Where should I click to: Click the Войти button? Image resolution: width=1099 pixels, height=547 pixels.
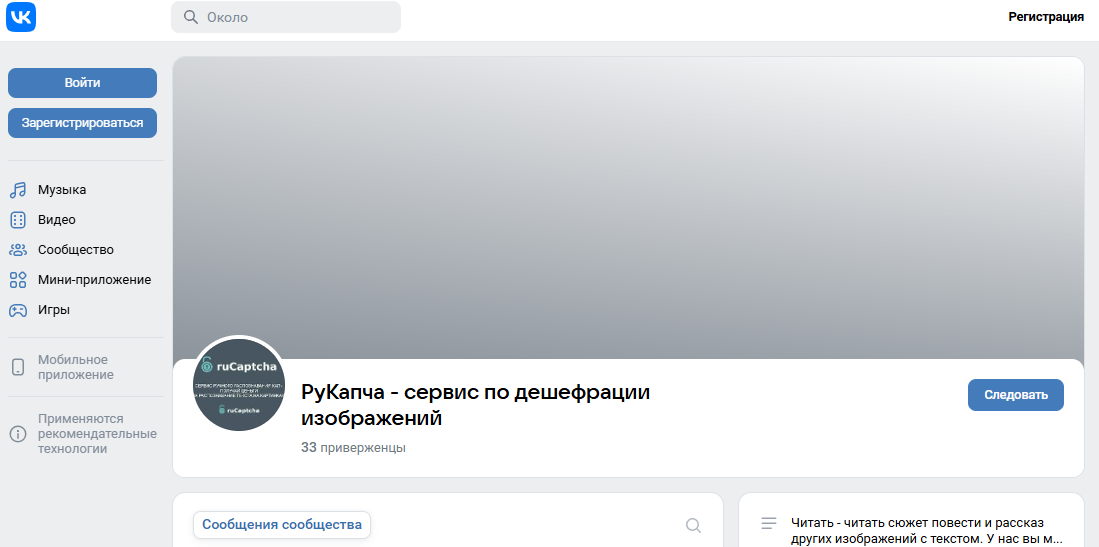click(x=83, y=83)
